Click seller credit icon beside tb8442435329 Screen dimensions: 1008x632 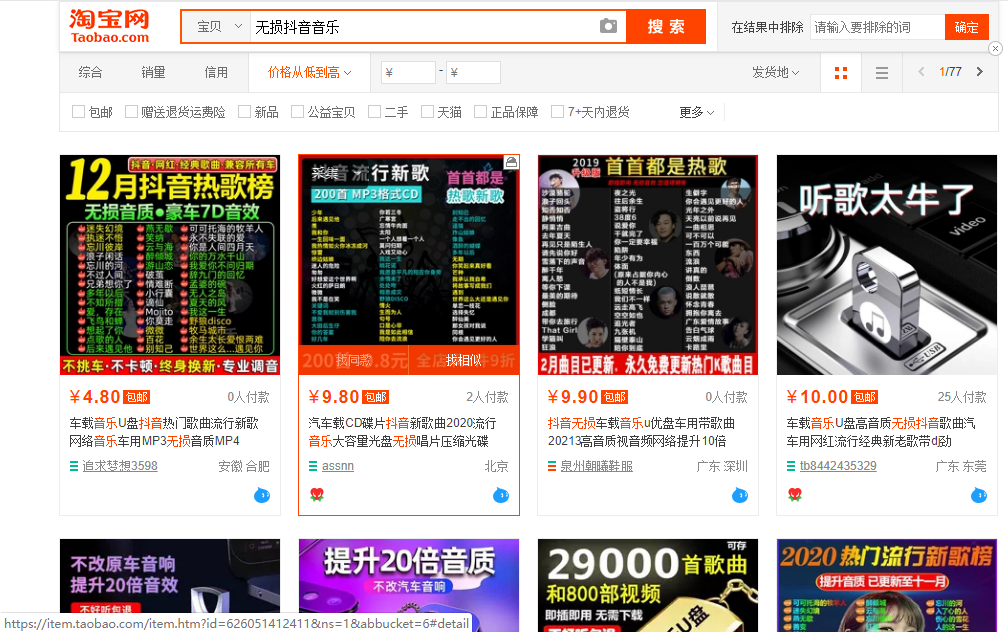(791, 466)
